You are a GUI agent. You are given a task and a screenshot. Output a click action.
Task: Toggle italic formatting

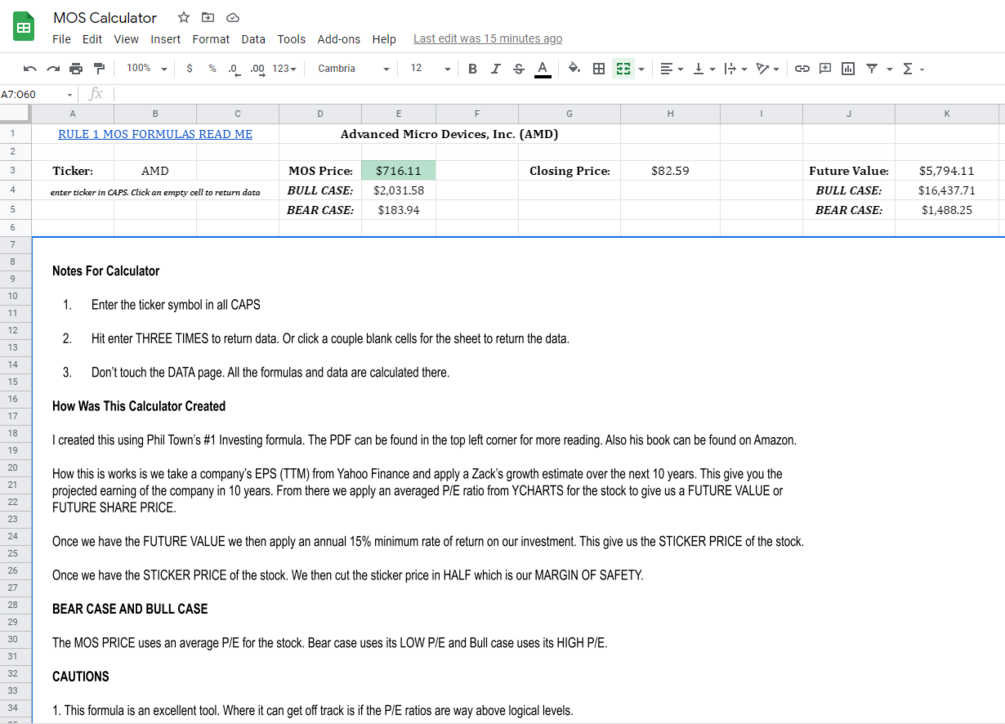pyautogui.click(x=495, y=69)
